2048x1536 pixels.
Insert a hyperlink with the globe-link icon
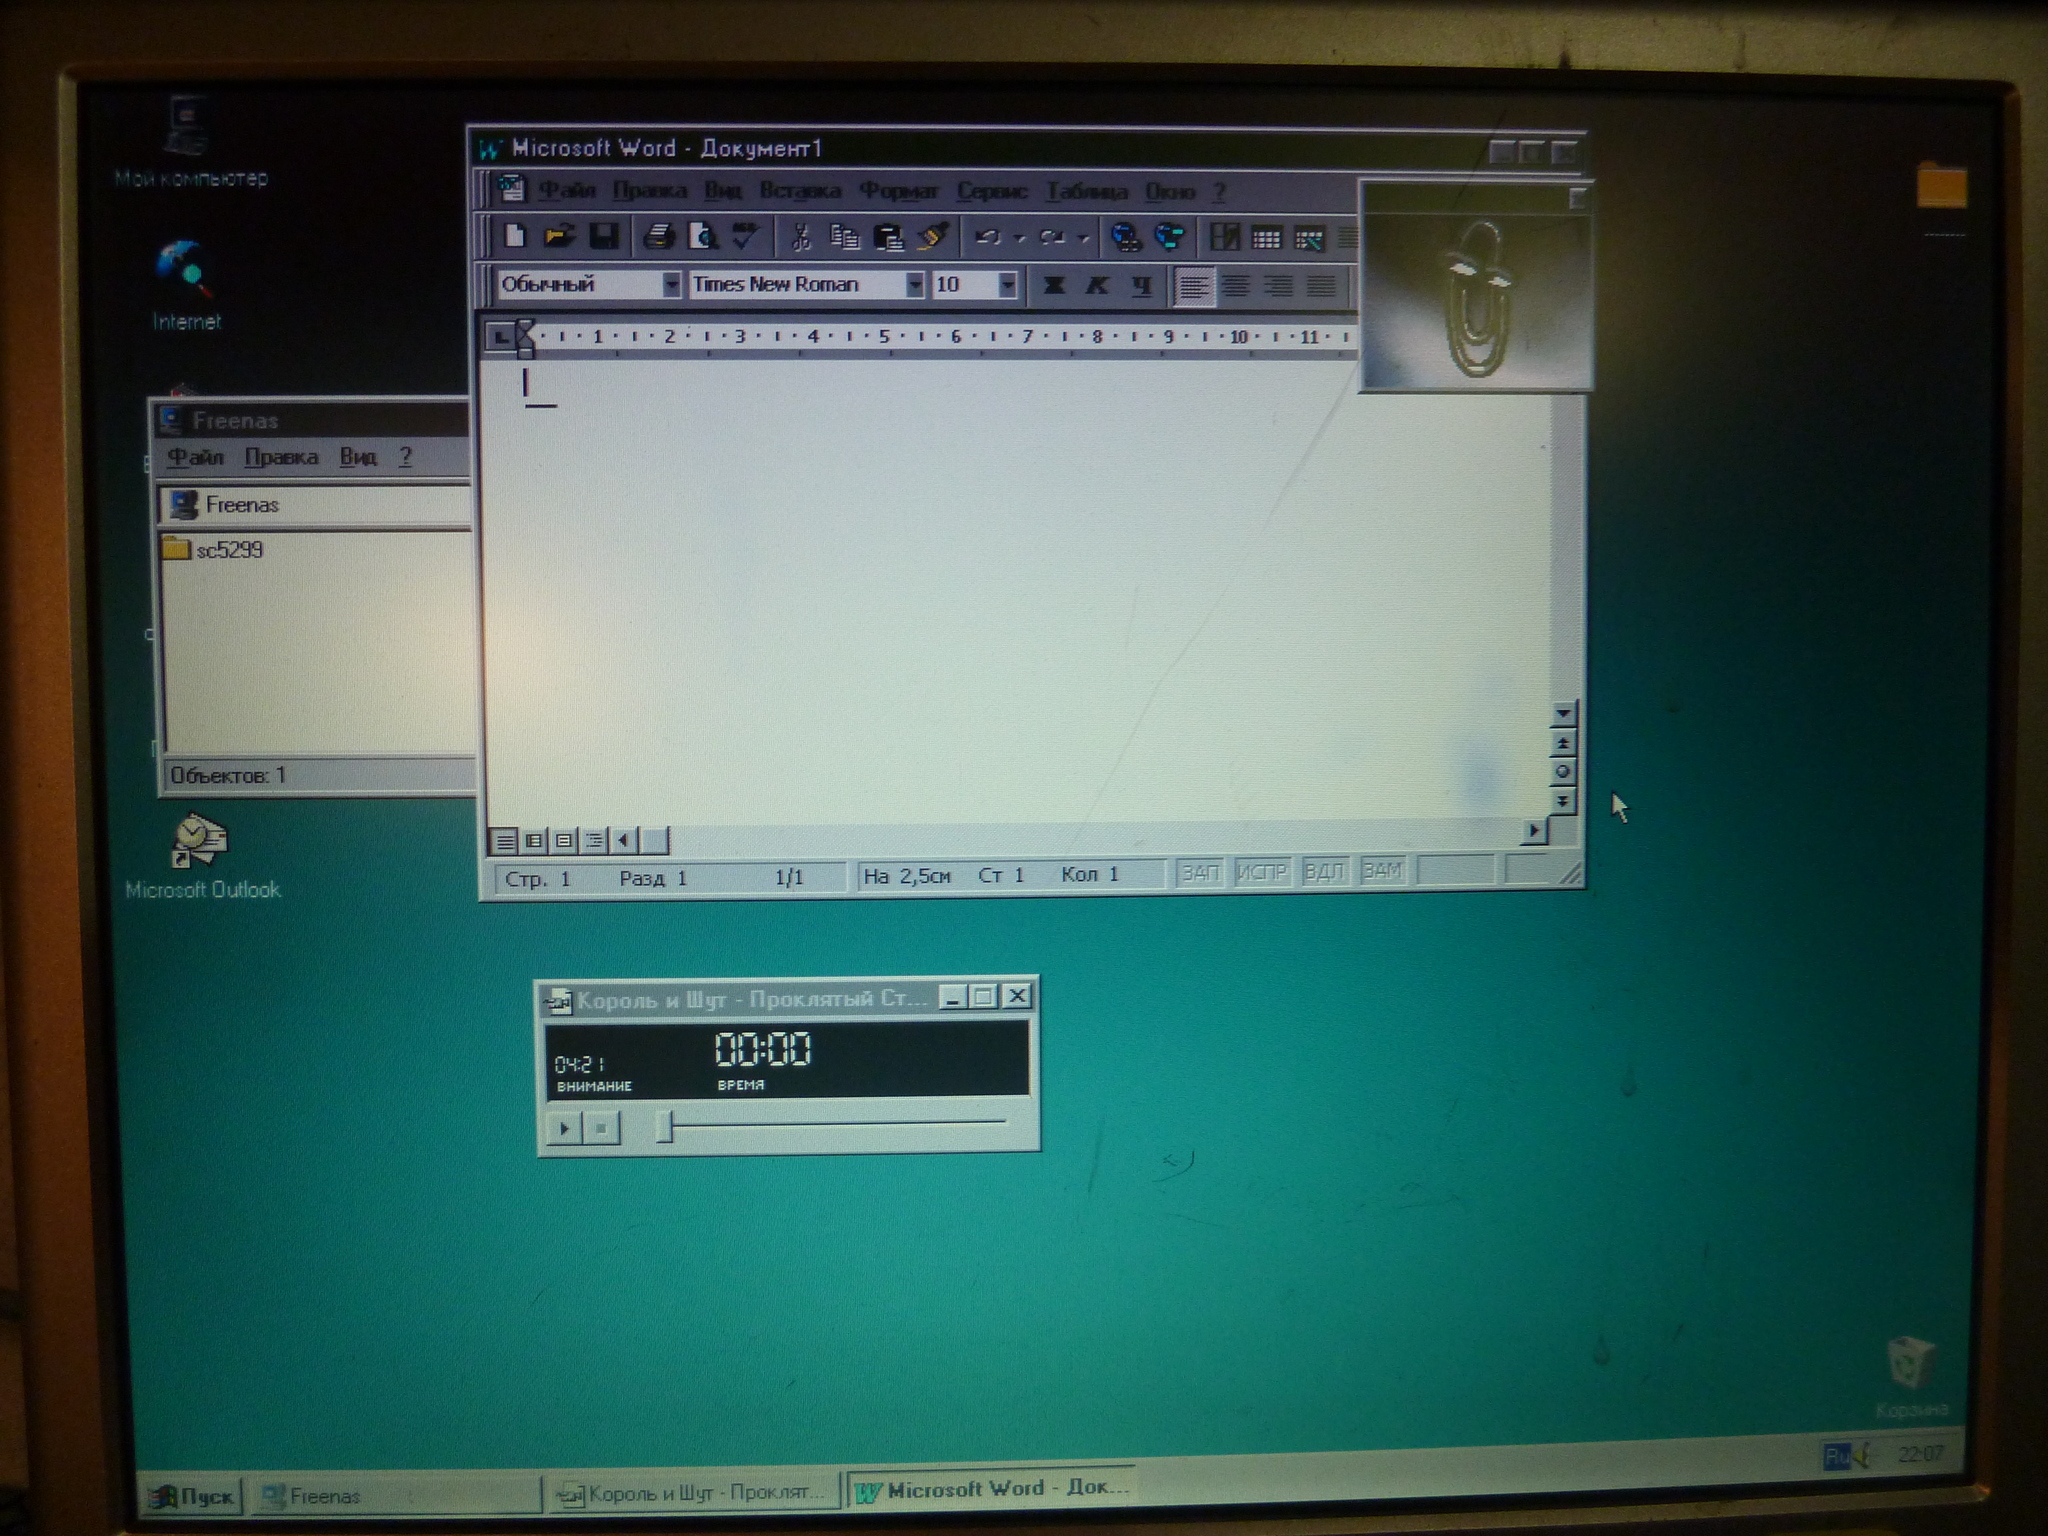pyautogui.click(x=1126, y=237)
